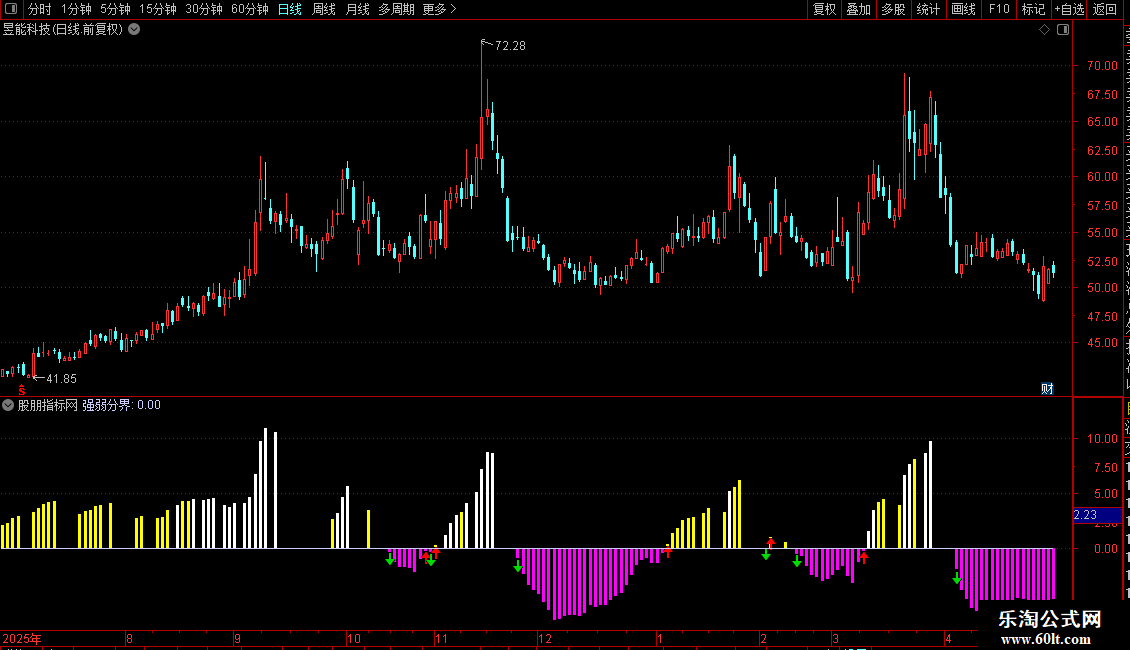The height and width of the screenshot is (650, 1130).
Task: Click the 10.00 indicator axis label
Action: click(1102, 439)
